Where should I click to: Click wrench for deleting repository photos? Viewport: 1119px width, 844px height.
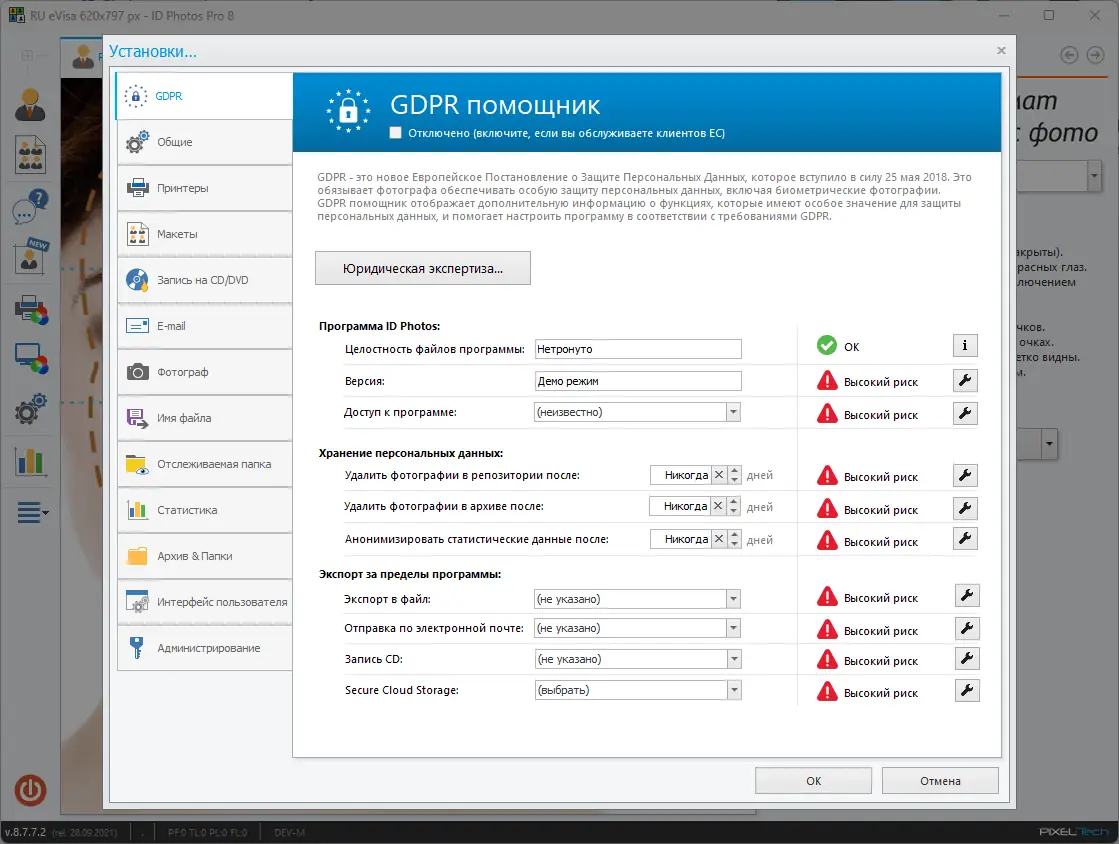965,475
